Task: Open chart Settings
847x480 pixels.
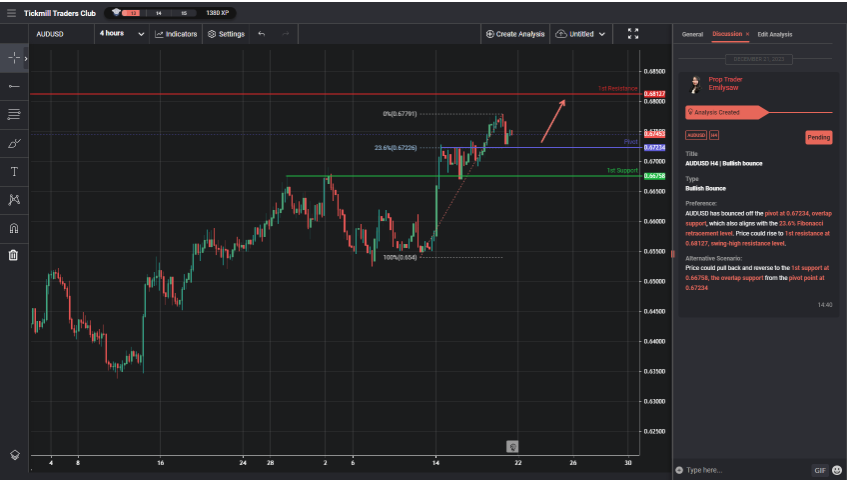Action: click(x=226, y=34)
